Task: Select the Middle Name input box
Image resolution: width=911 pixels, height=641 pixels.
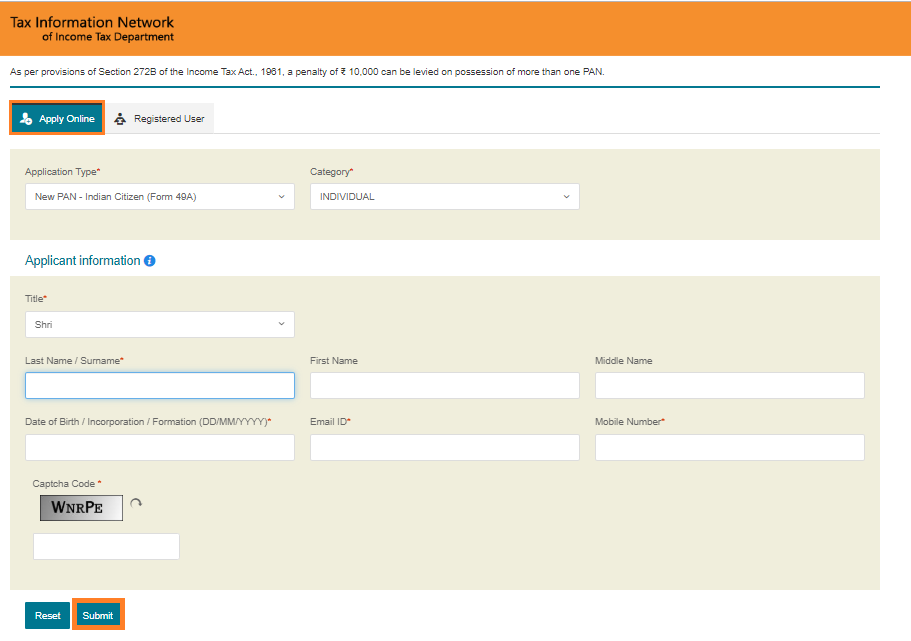Action: 730,385
